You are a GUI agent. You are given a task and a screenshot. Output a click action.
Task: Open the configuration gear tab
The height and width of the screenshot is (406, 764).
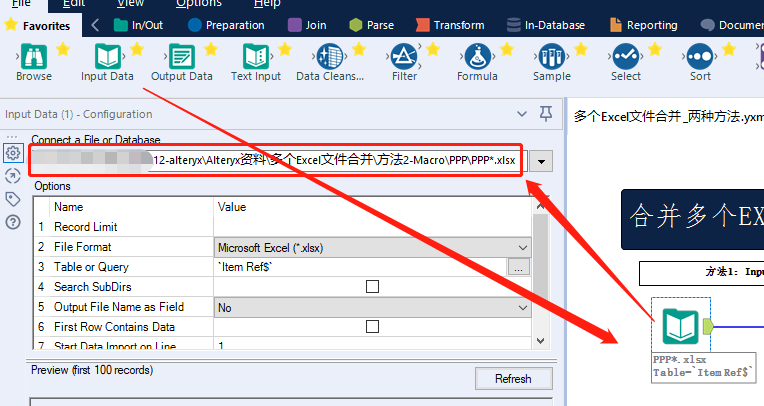[13, 153]
